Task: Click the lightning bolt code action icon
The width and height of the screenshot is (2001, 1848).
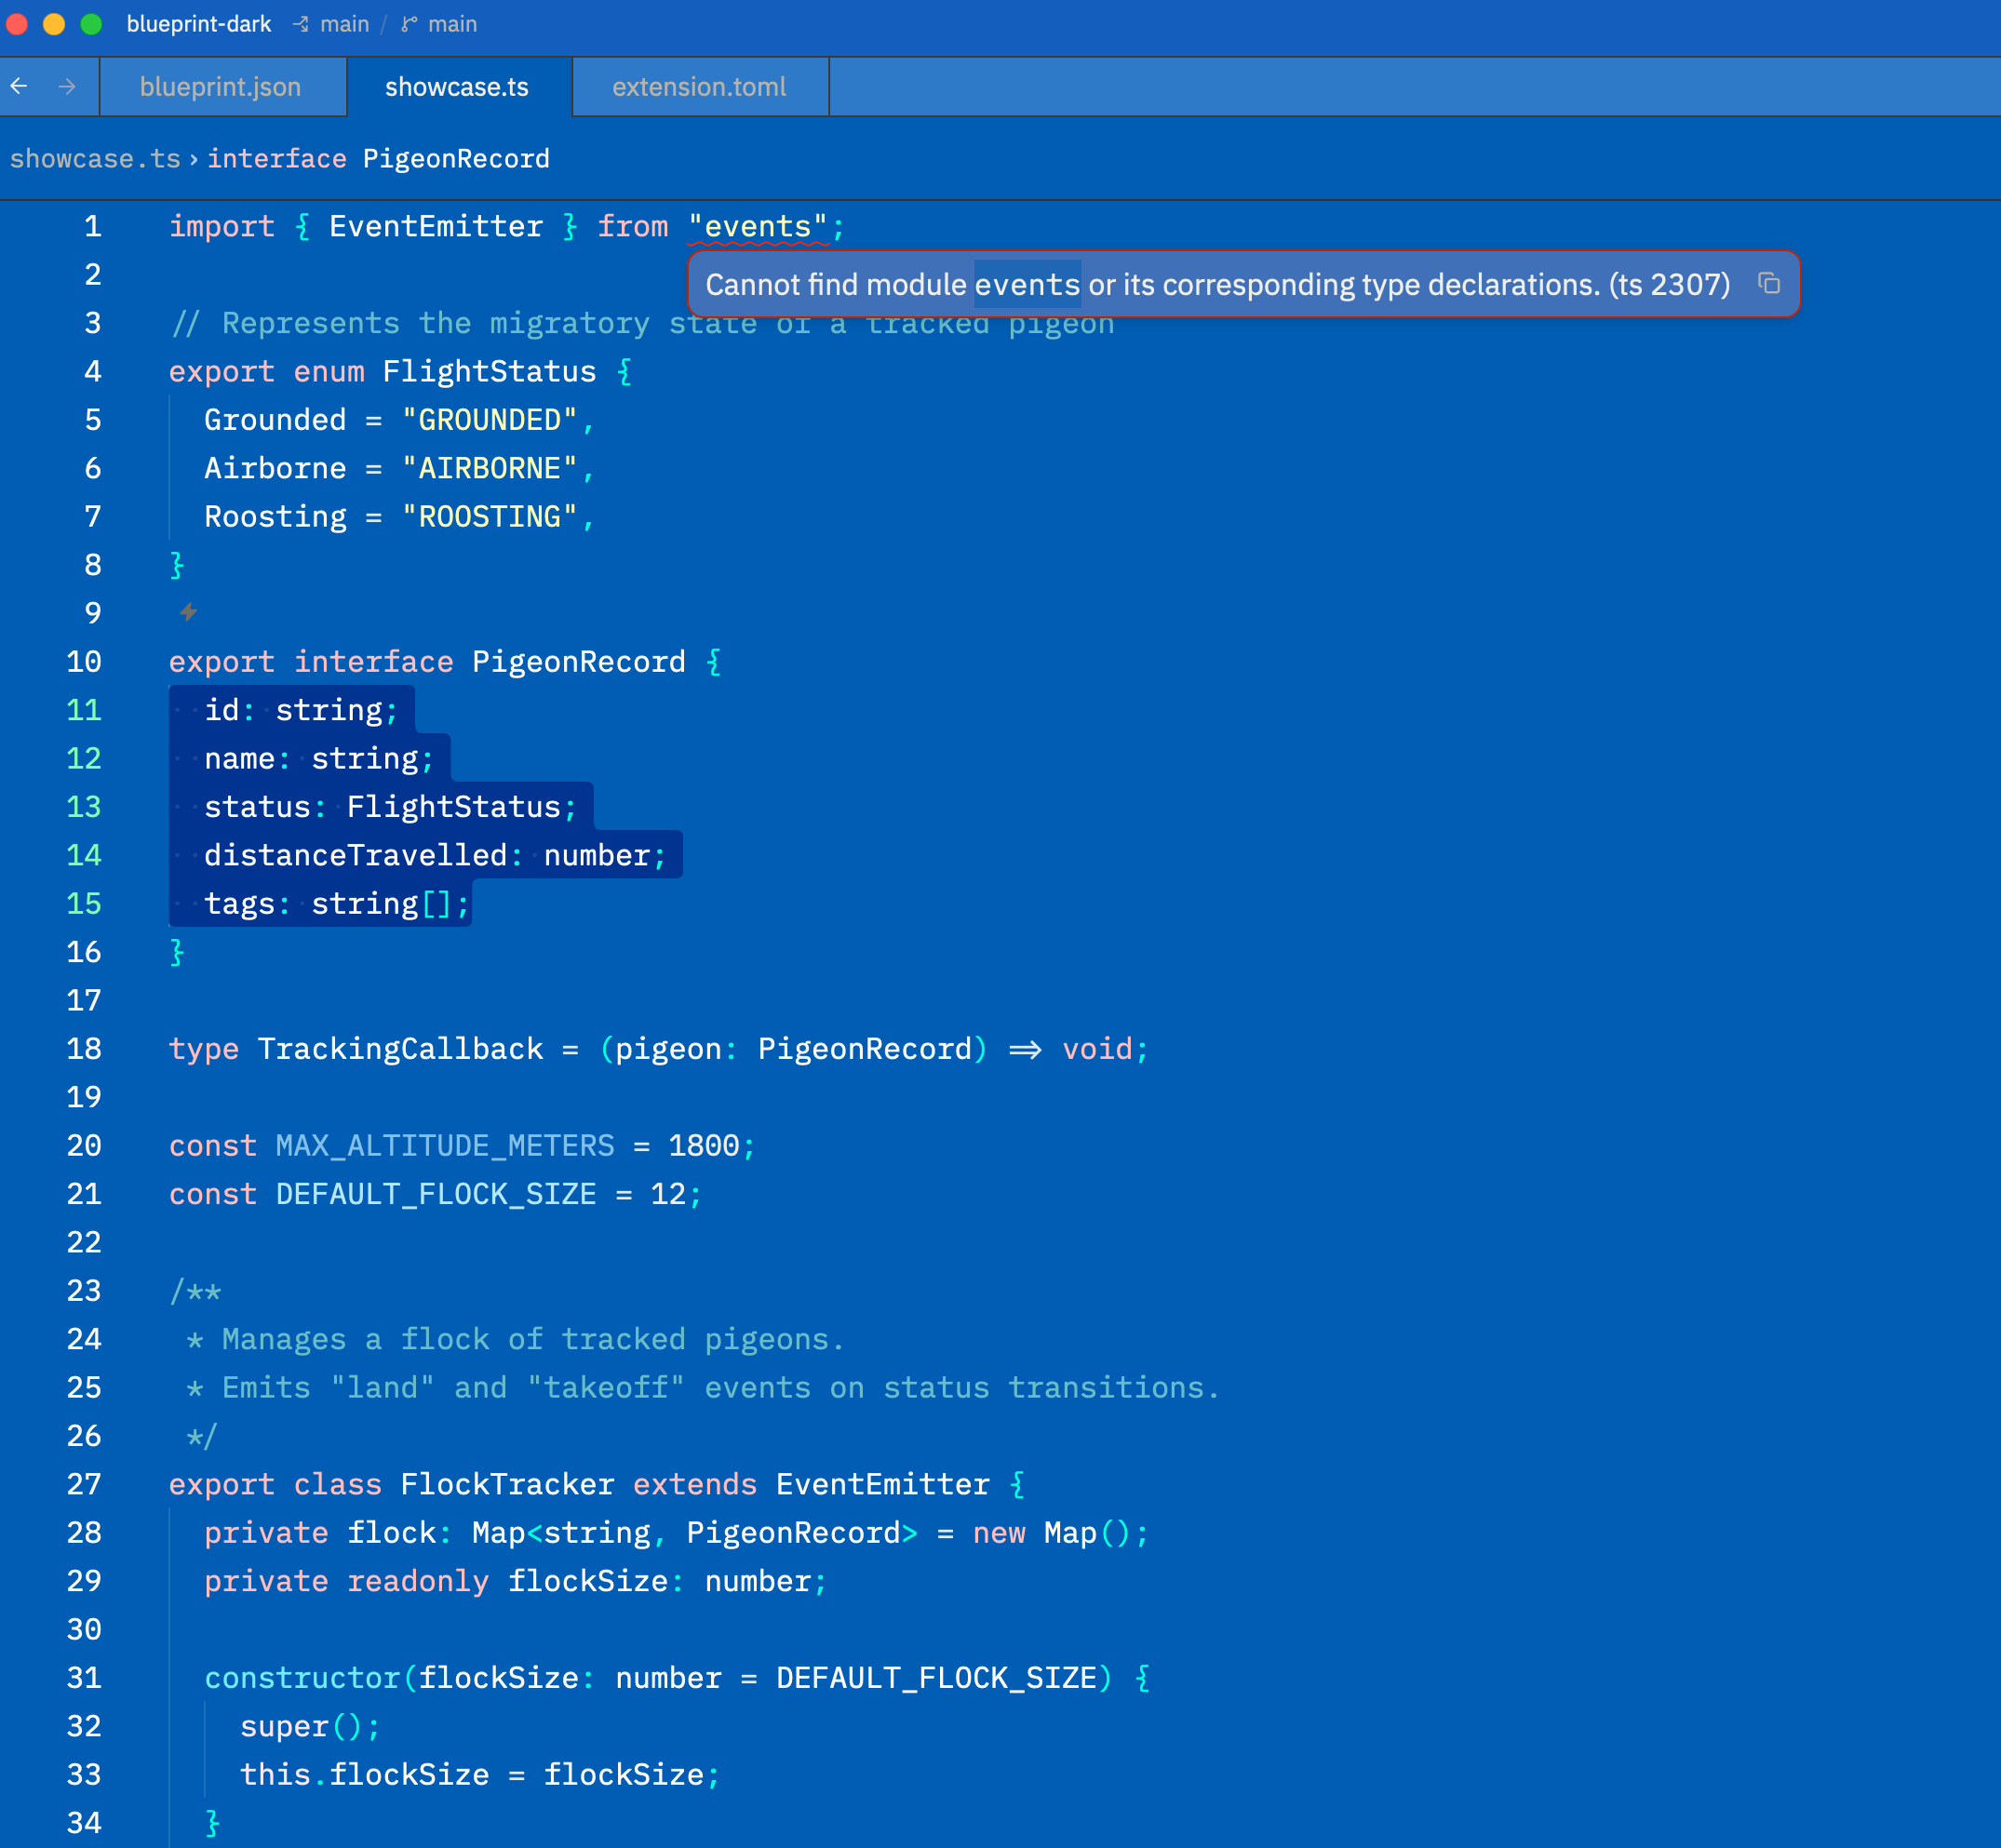Action: click(188, 612)
